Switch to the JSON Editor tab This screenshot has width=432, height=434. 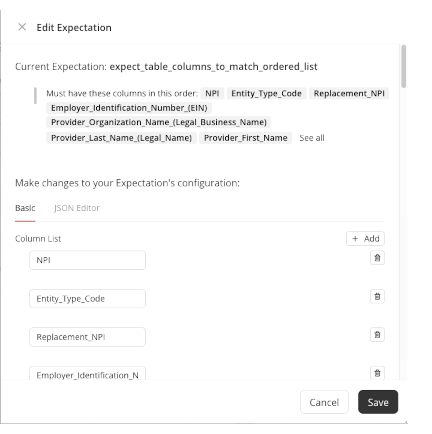coord(77,208)
